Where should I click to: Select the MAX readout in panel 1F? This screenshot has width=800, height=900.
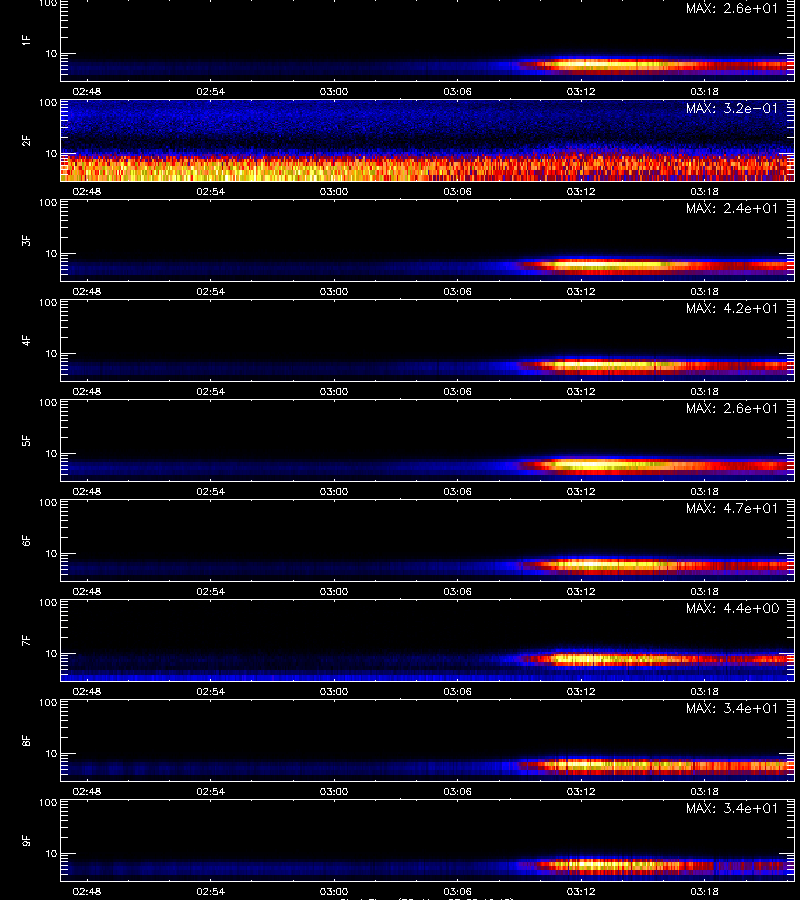click(x=732, y=9)
